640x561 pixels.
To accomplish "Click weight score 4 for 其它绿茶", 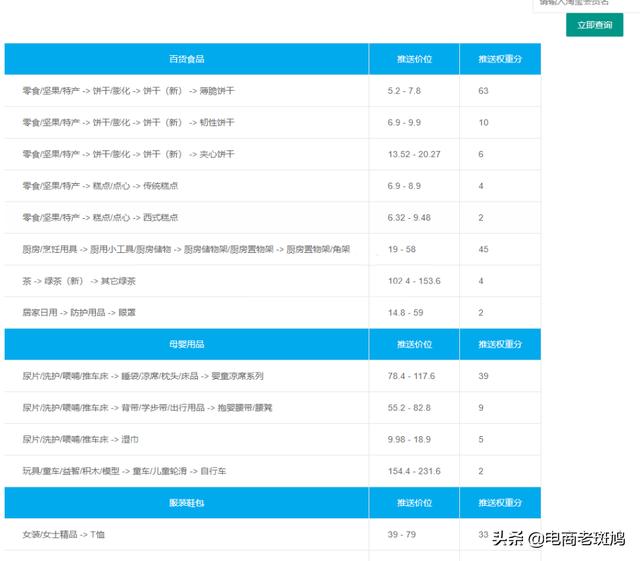I will click(x=481, y=281).
